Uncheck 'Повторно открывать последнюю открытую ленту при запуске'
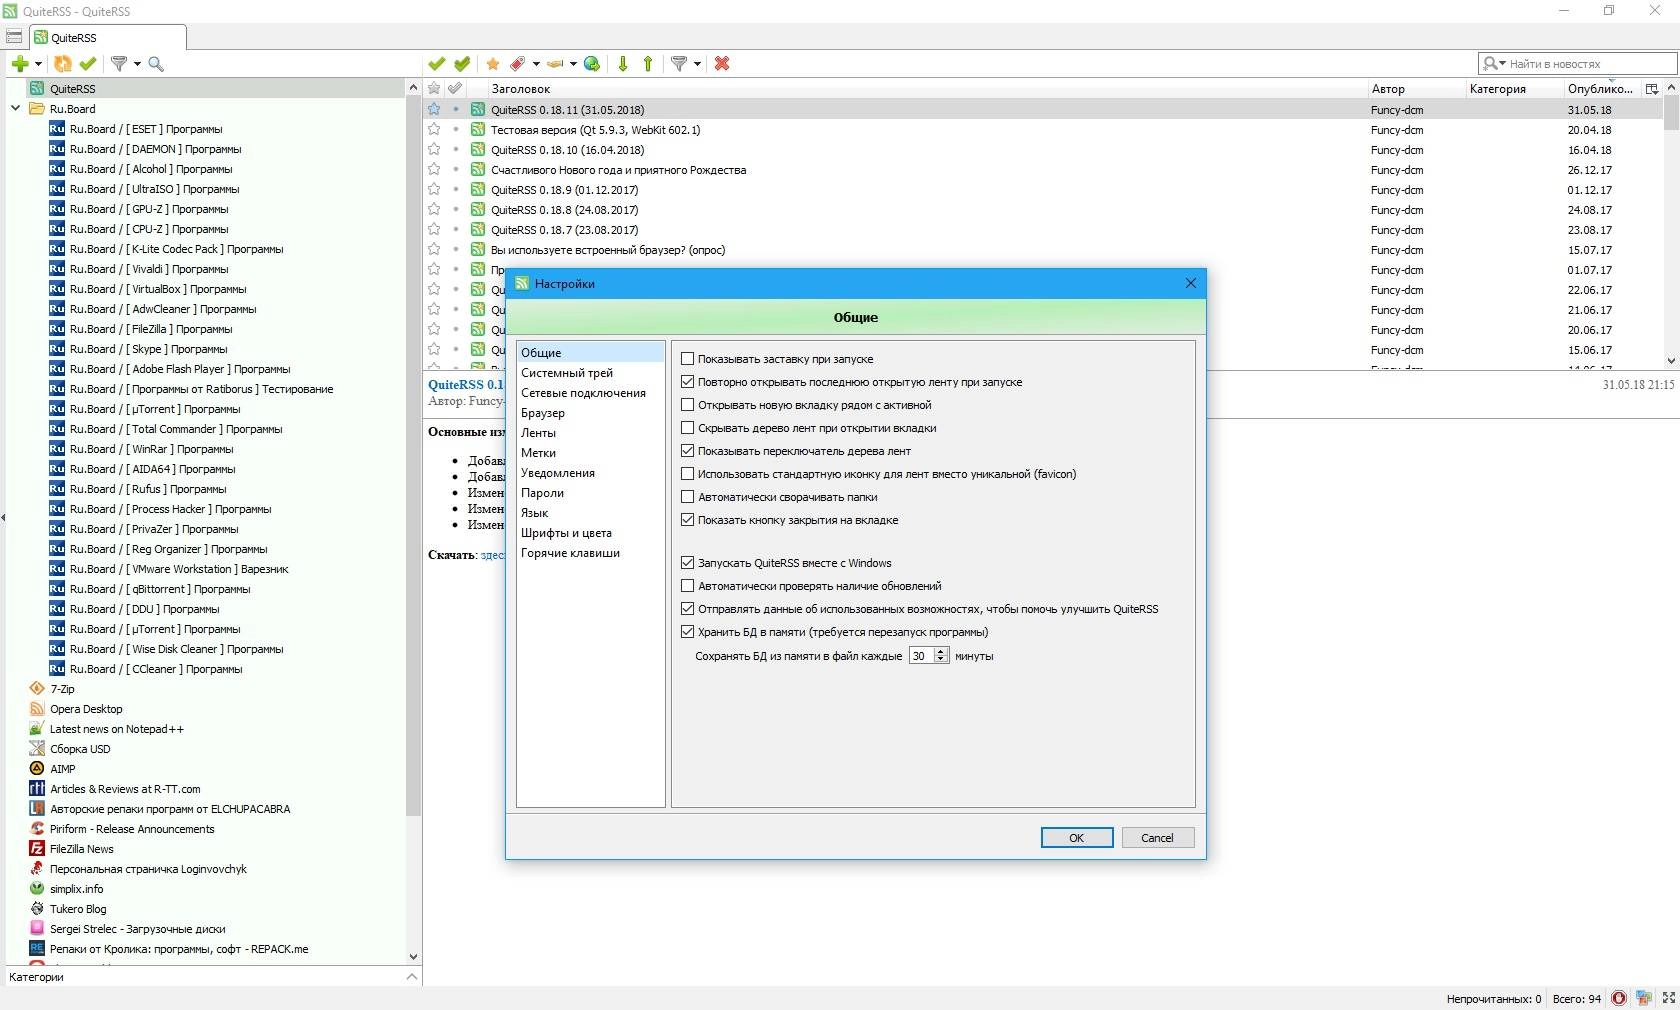The width and height of the screenshot is (1680, 1010). coord(687,382)
